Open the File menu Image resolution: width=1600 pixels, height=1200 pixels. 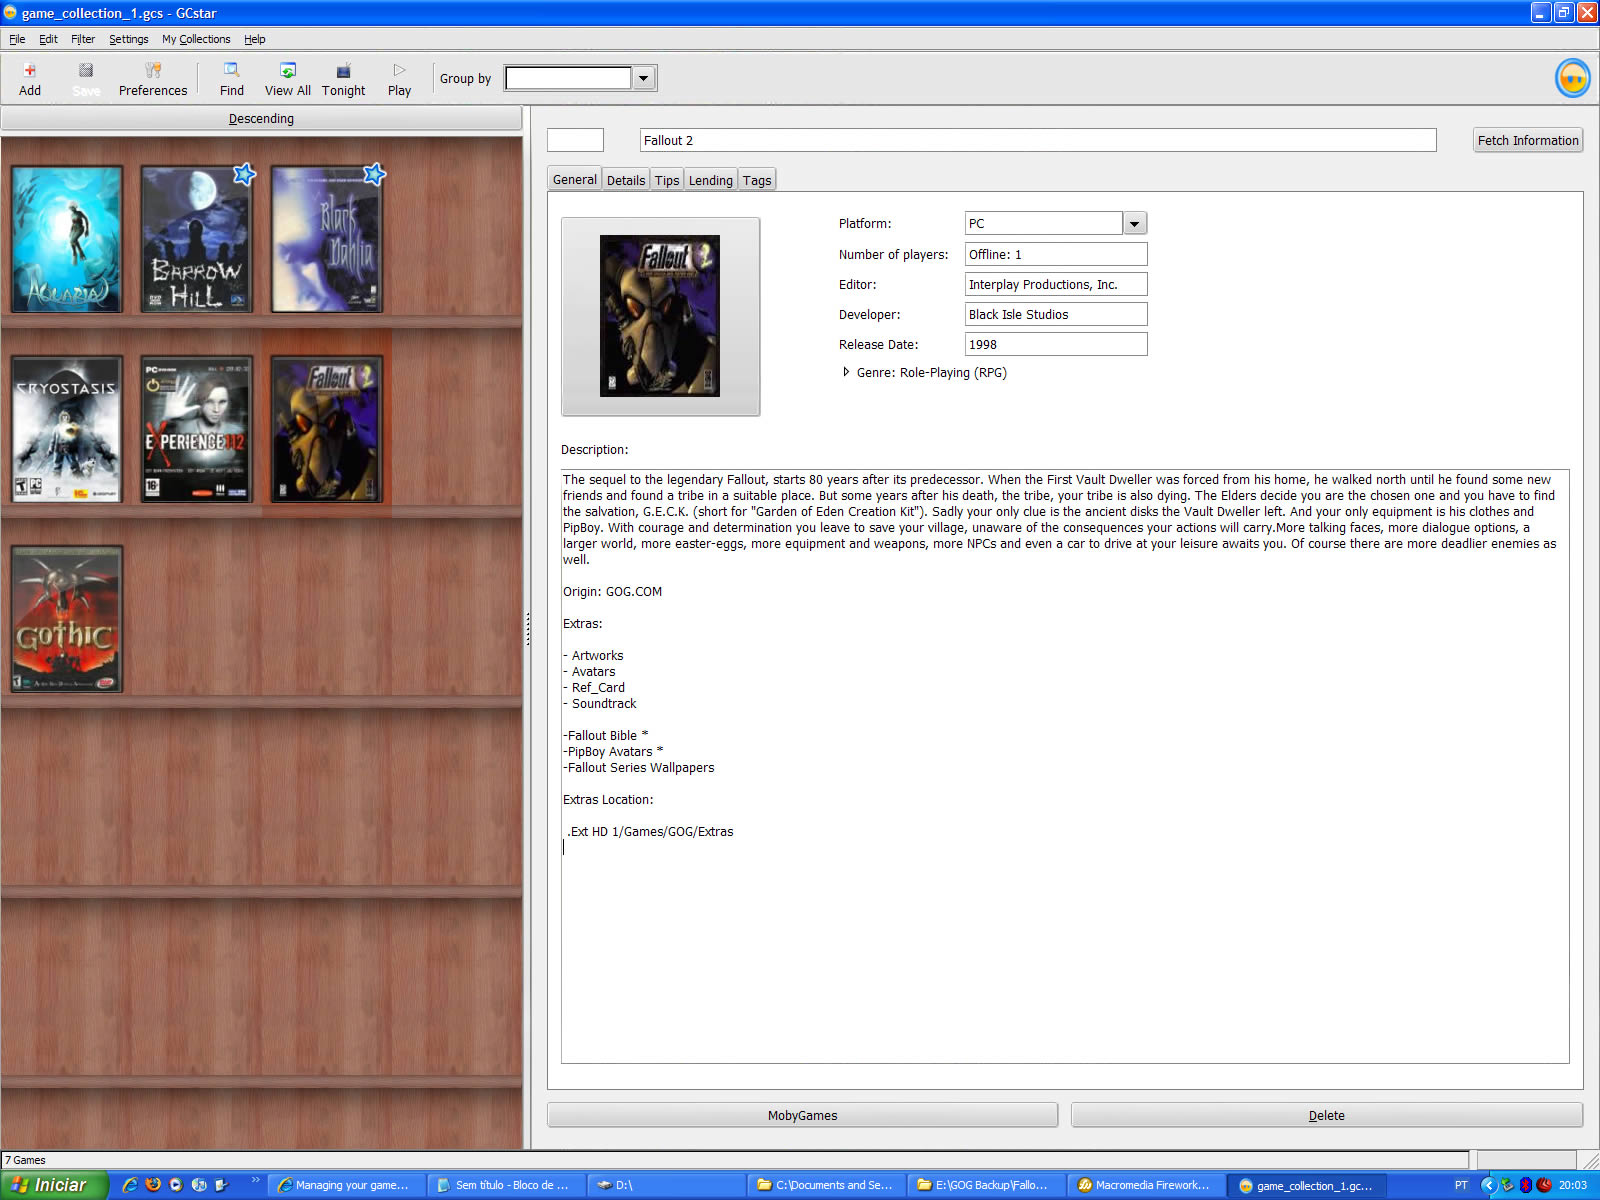pyautogui.click(x=17, y=39)
